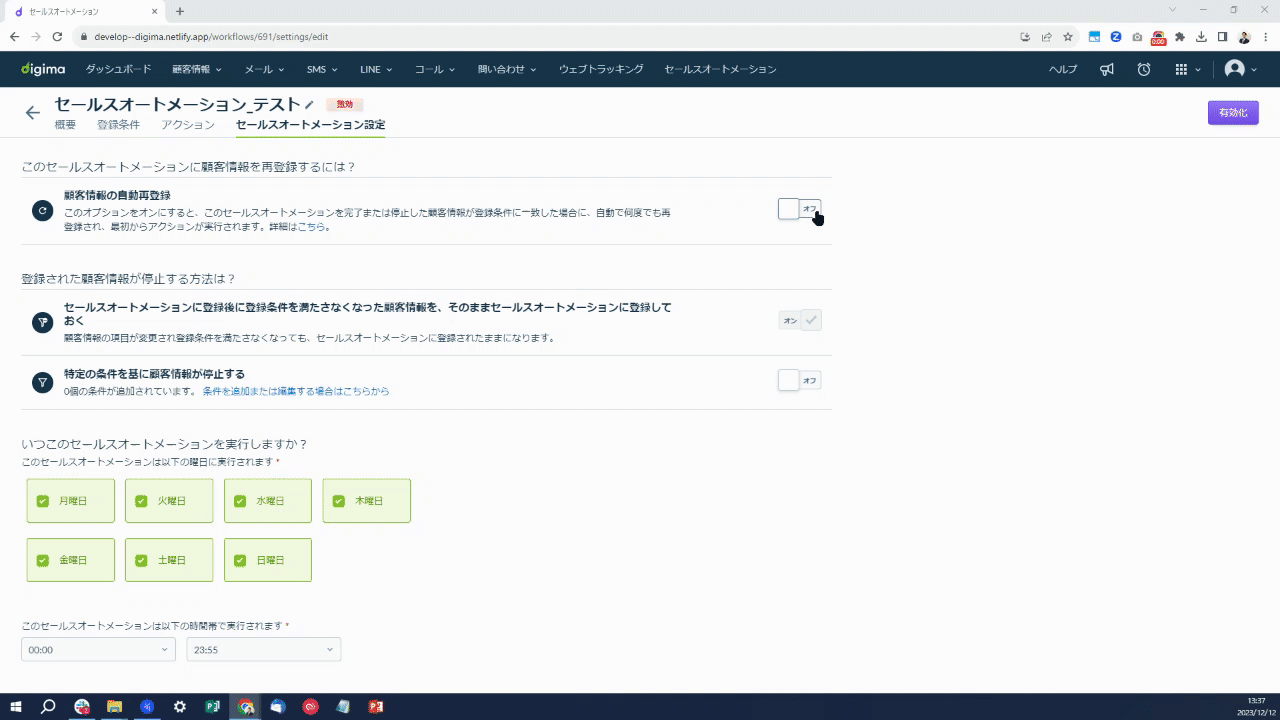Open the alarm clock icon
1280x720 pixels.
click(1144, 69)
